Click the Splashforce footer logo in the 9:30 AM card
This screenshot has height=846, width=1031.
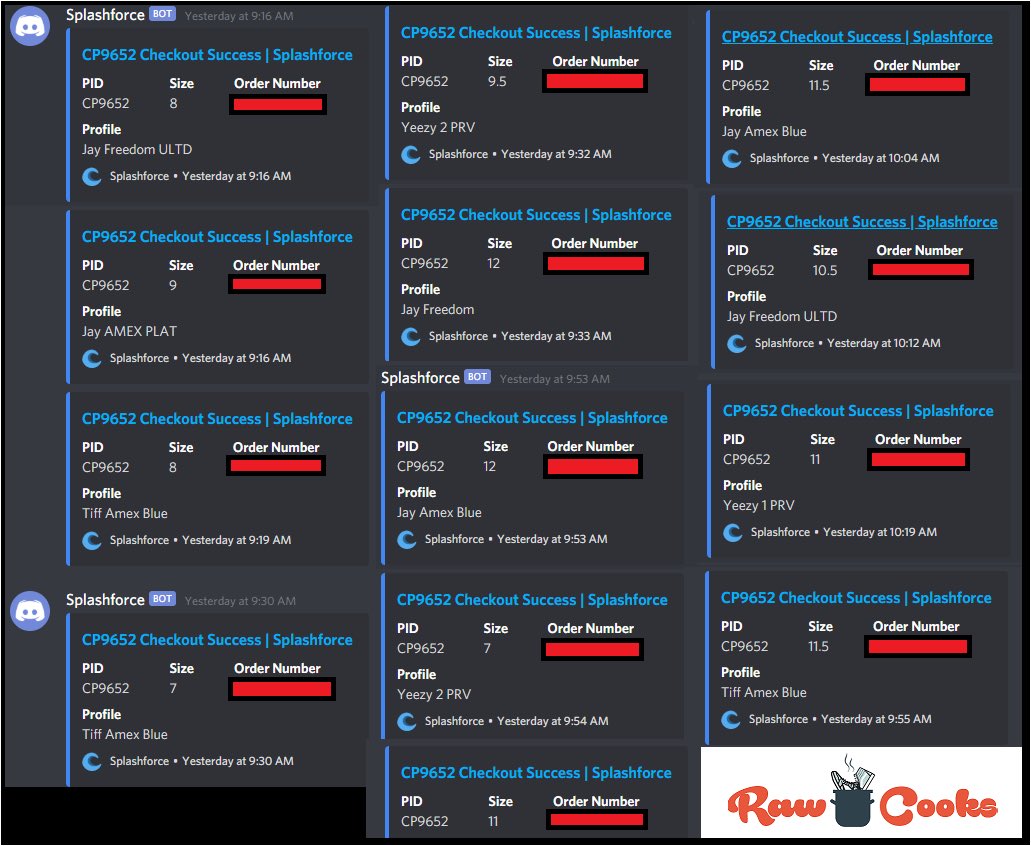pos(91,761)
